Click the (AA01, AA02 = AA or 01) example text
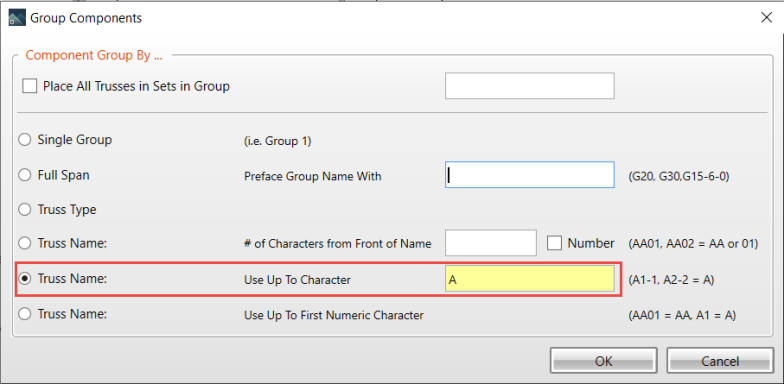The height and width of the screenshot is (384, 784). tap(694, 244)
